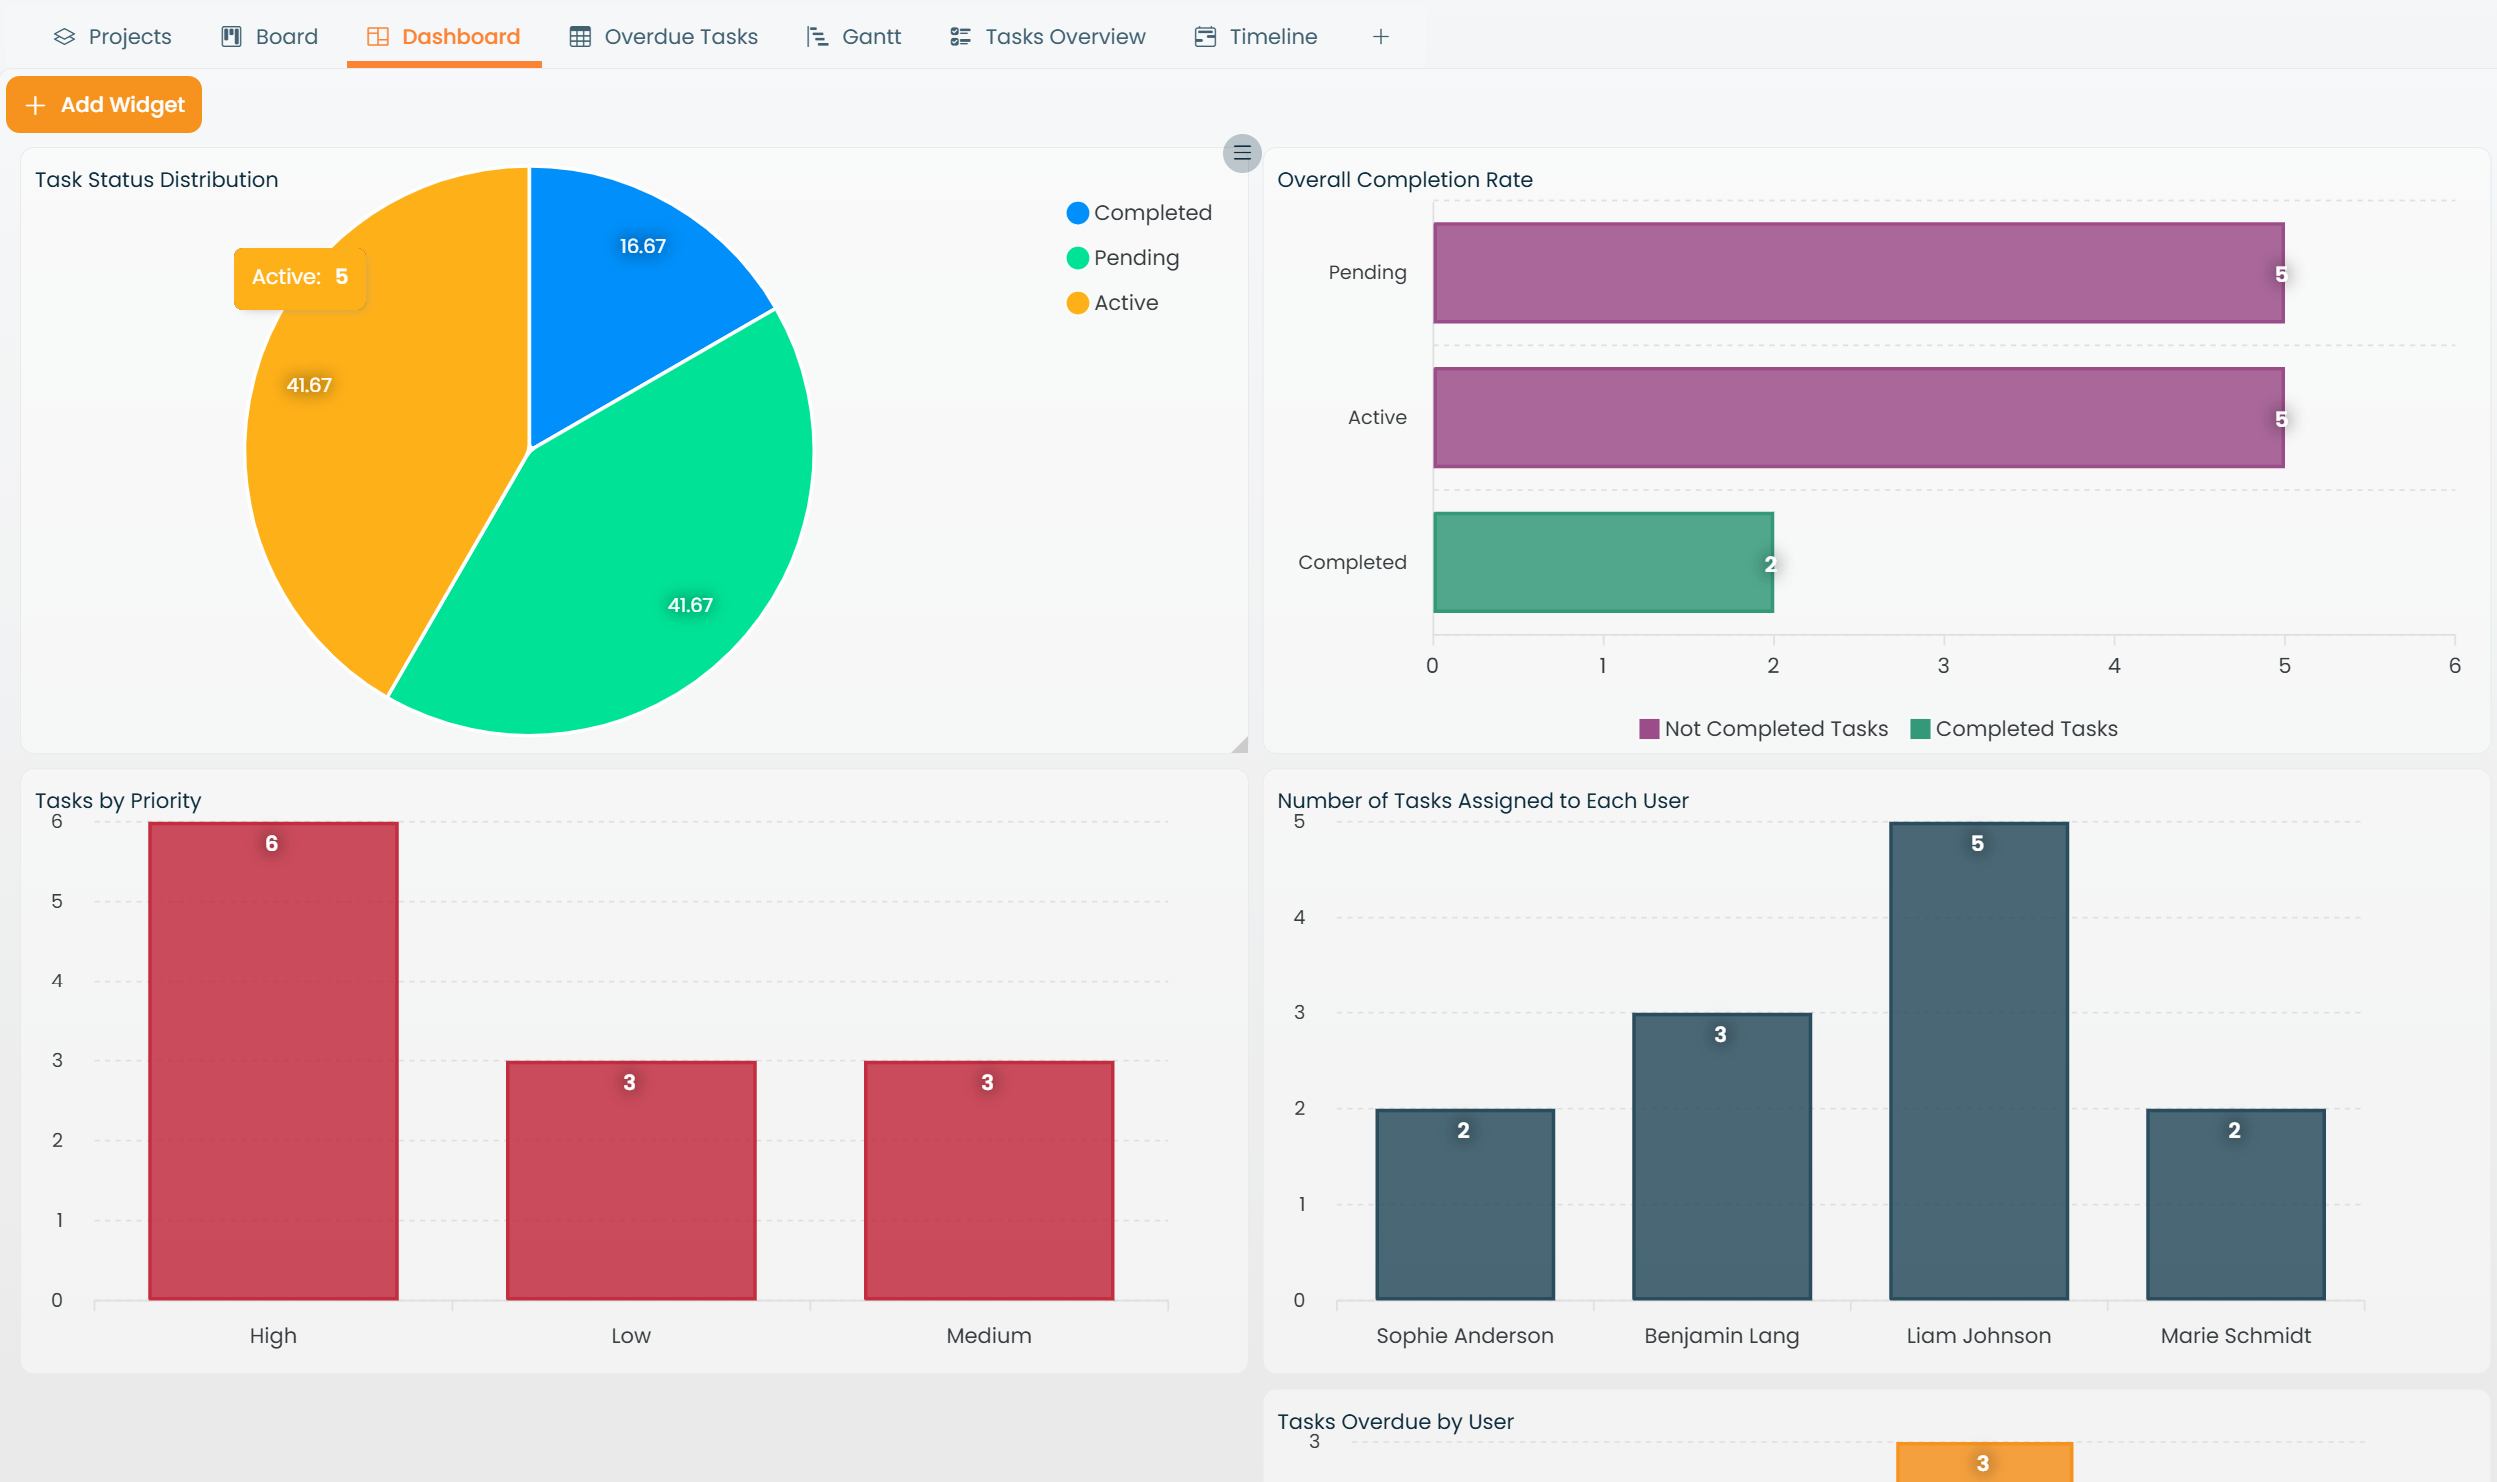Click the Gantt chart icon

tap(818, 37)
